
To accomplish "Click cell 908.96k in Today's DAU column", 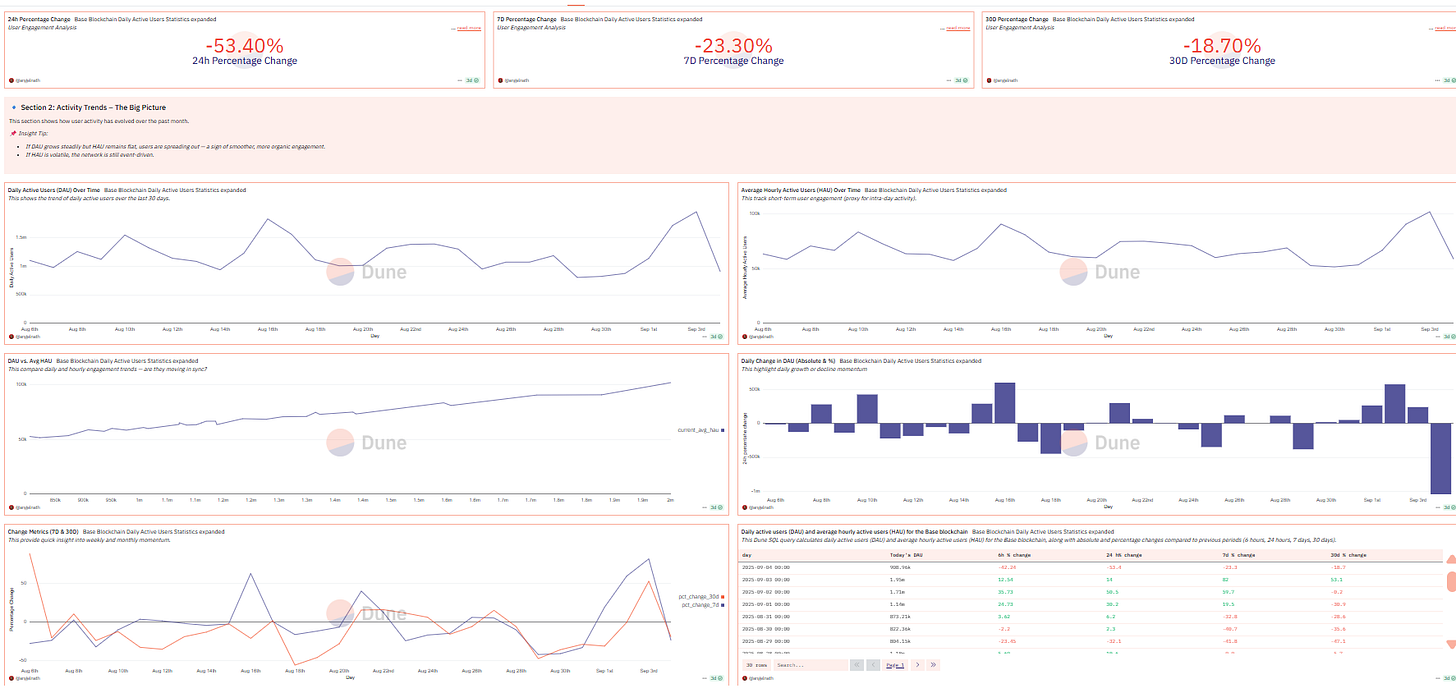I will pyautogui.click(x=902, y=566).
